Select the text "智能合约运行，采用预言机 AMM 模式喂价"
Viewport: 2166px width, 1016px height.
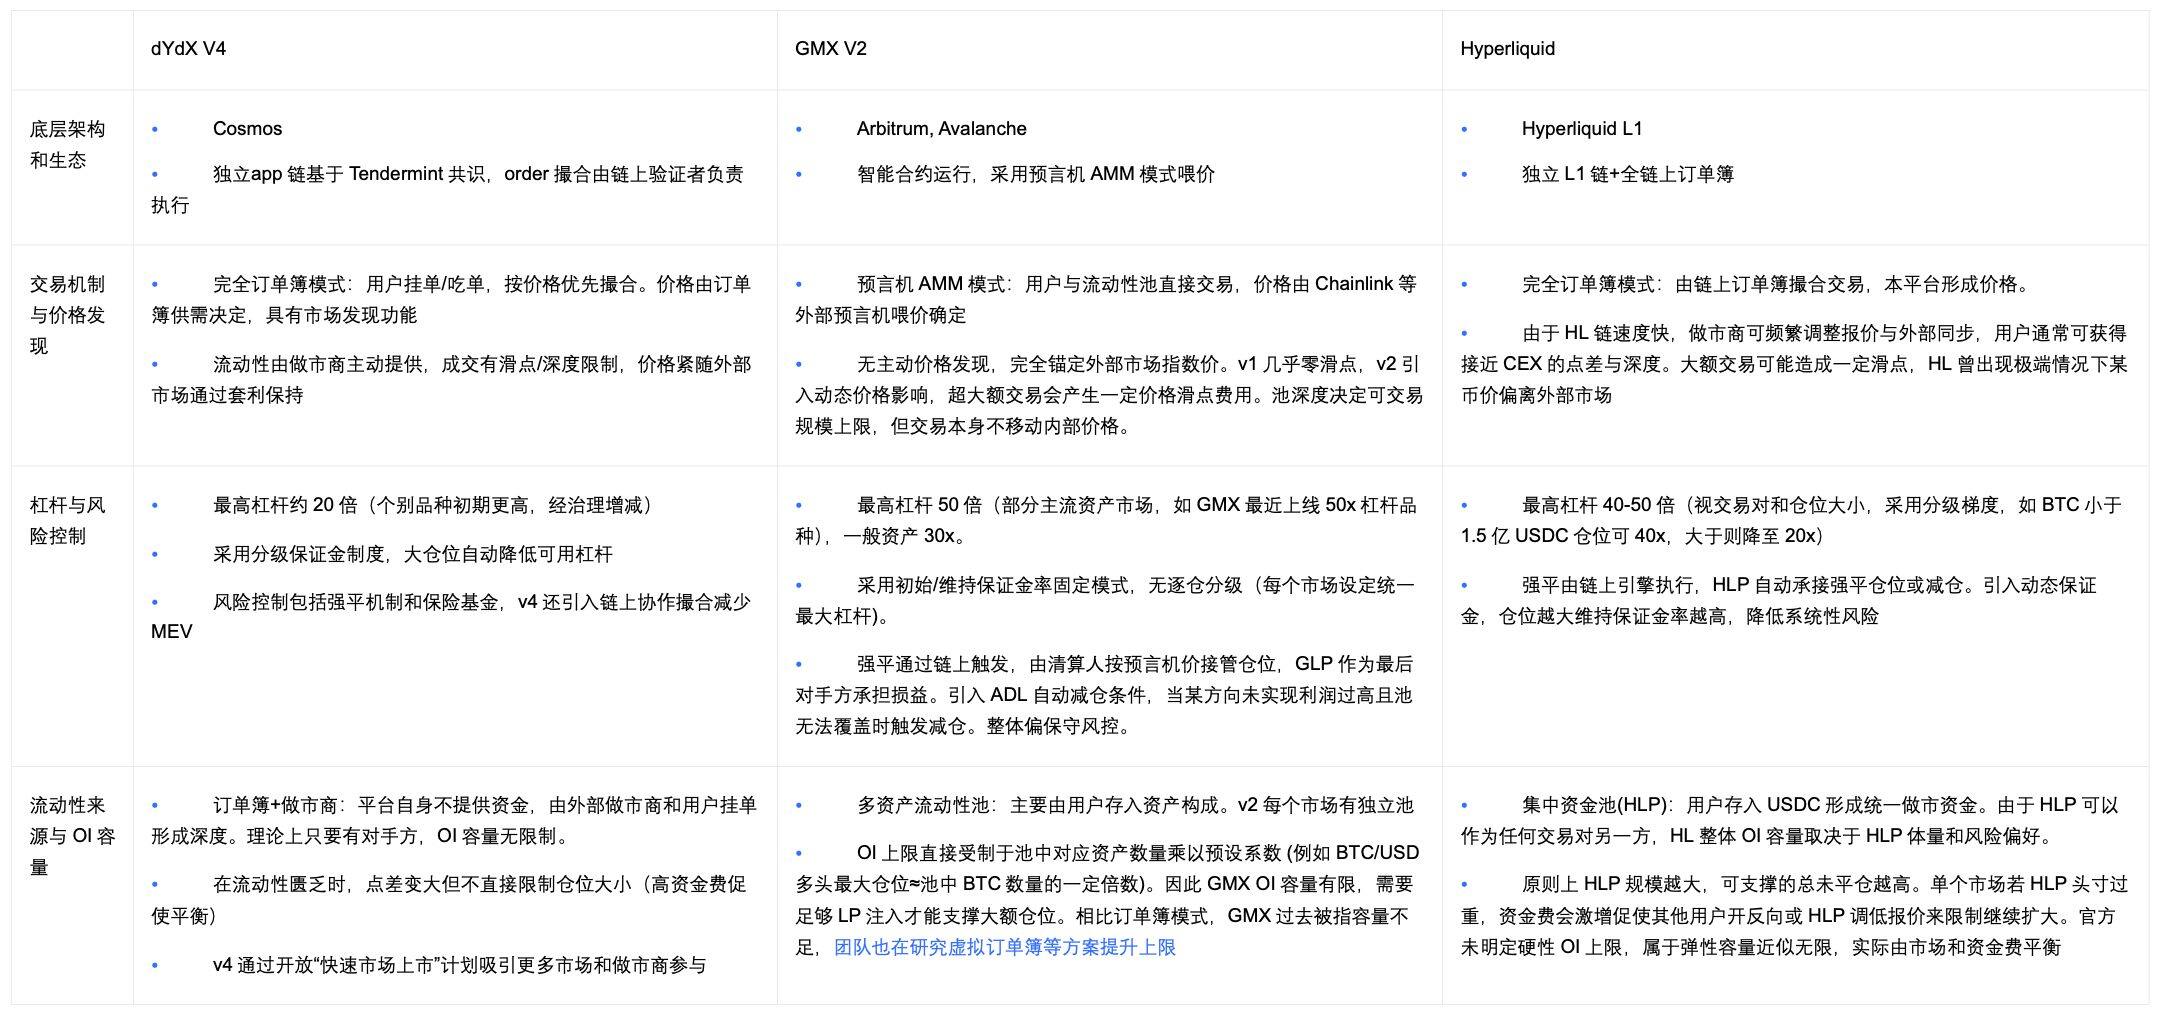point(1036,174)
